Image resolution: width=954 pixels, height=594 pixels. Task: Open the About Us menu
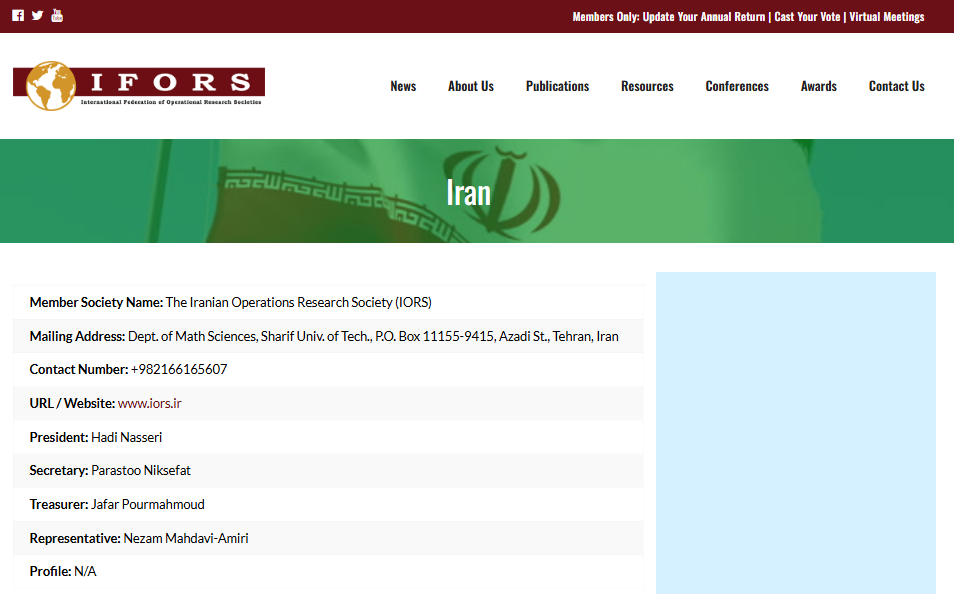[x=470, y=86]
